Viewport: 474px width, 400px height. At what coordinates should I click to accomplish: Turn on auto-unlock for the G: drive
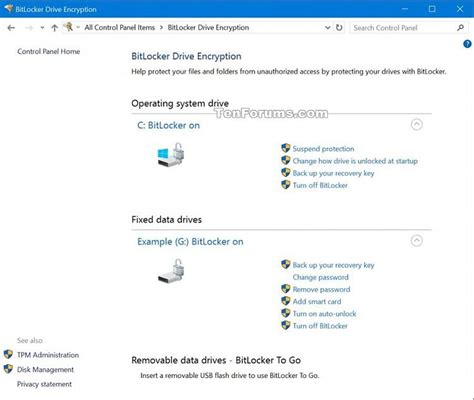pos(324,314)
